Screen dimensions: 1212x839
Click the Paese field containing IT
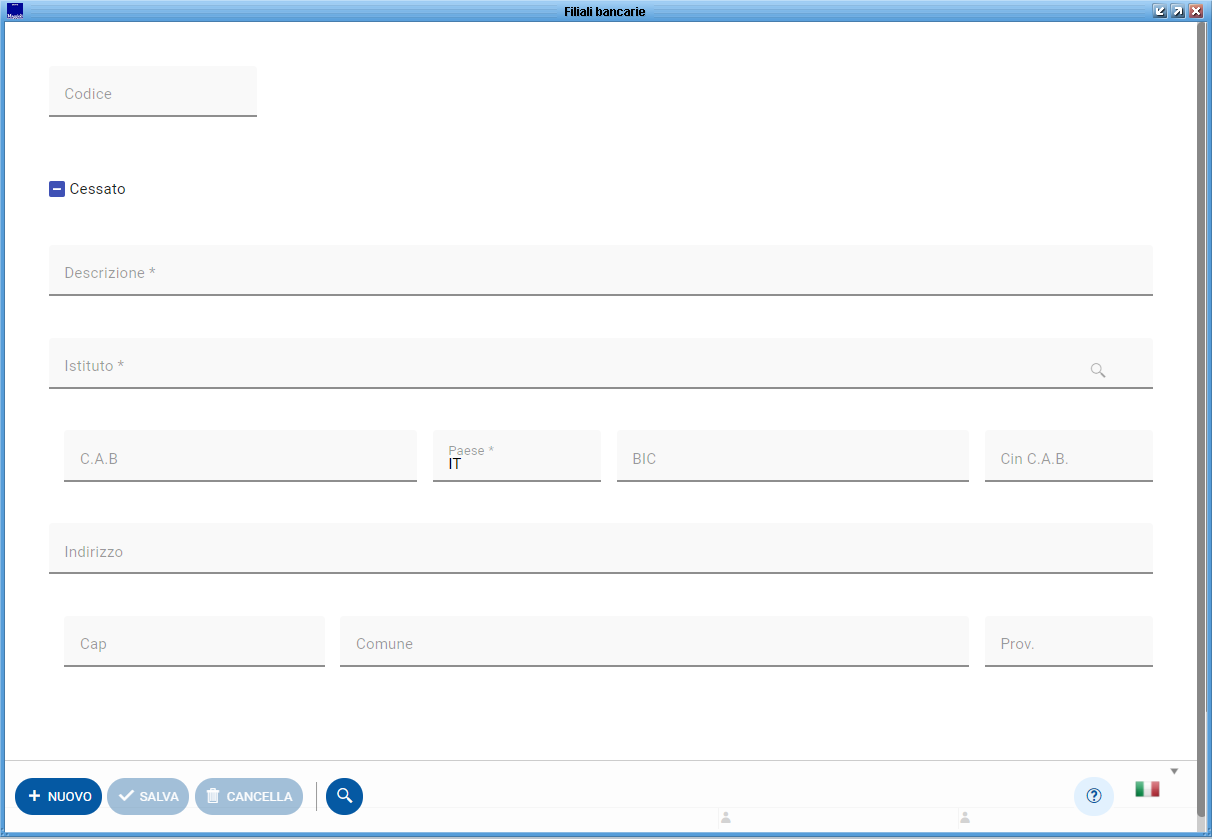pyautogui.click(x=517, y=457)
